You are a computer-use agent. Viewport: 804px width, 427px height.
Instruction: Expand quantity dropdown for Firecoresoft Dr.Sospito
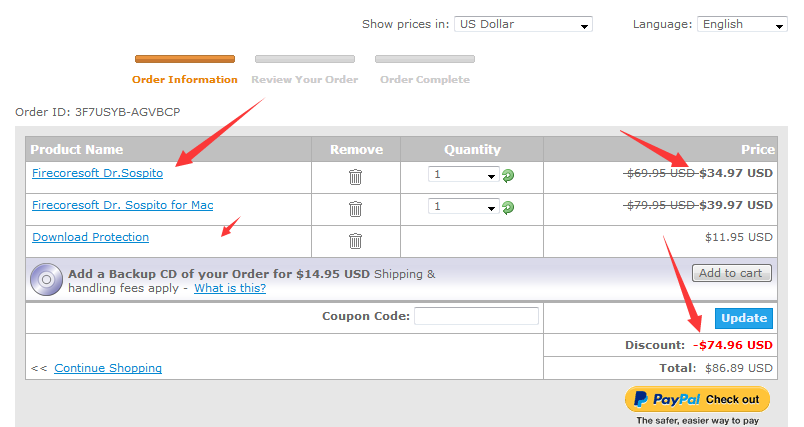point(463,175)
